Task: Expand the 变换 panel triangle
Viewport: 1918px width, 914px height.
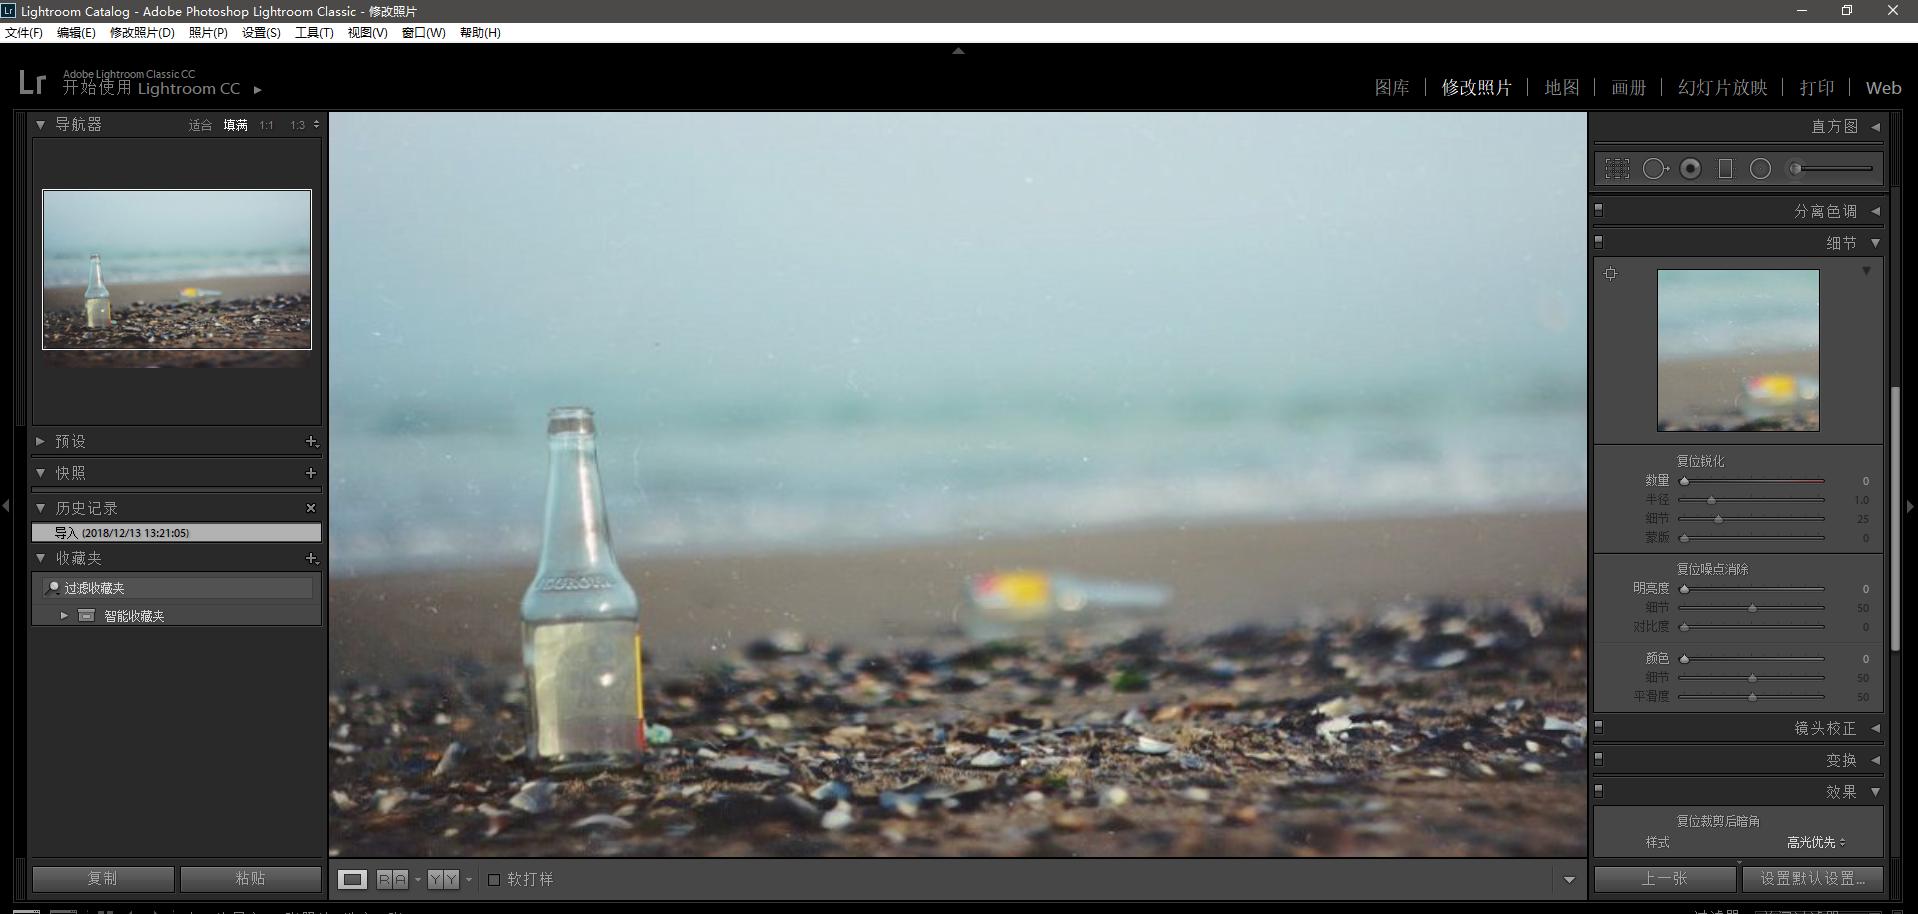Action: pos(1875,760)
